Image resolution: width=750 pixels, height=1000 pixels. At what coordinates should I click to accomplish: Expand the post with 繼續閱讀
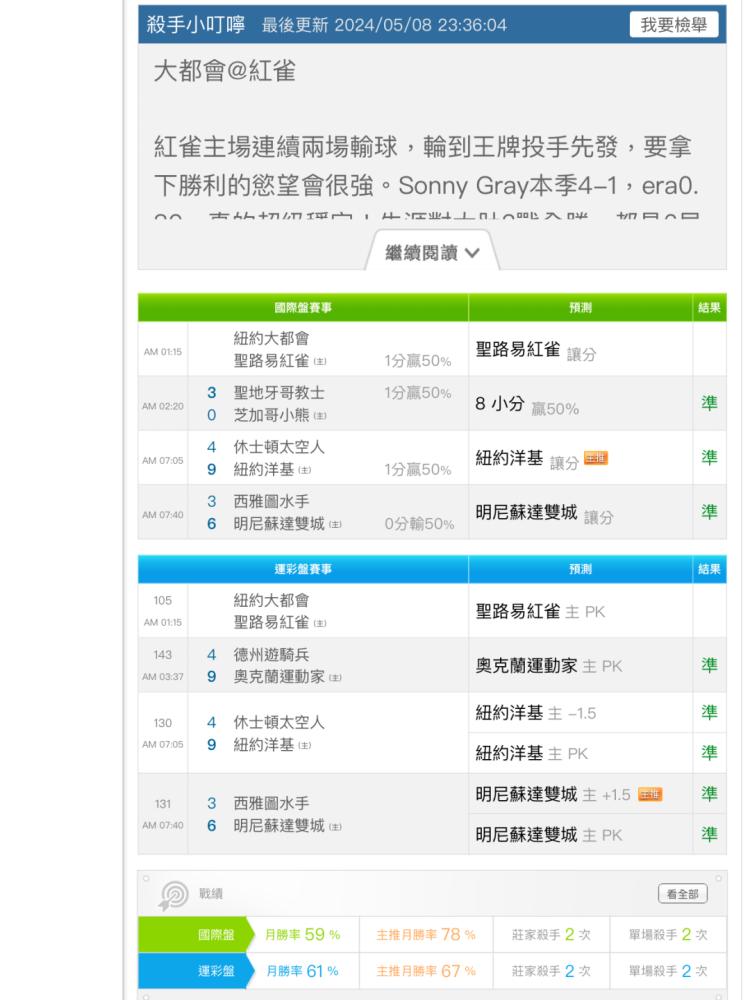point(432,253)
